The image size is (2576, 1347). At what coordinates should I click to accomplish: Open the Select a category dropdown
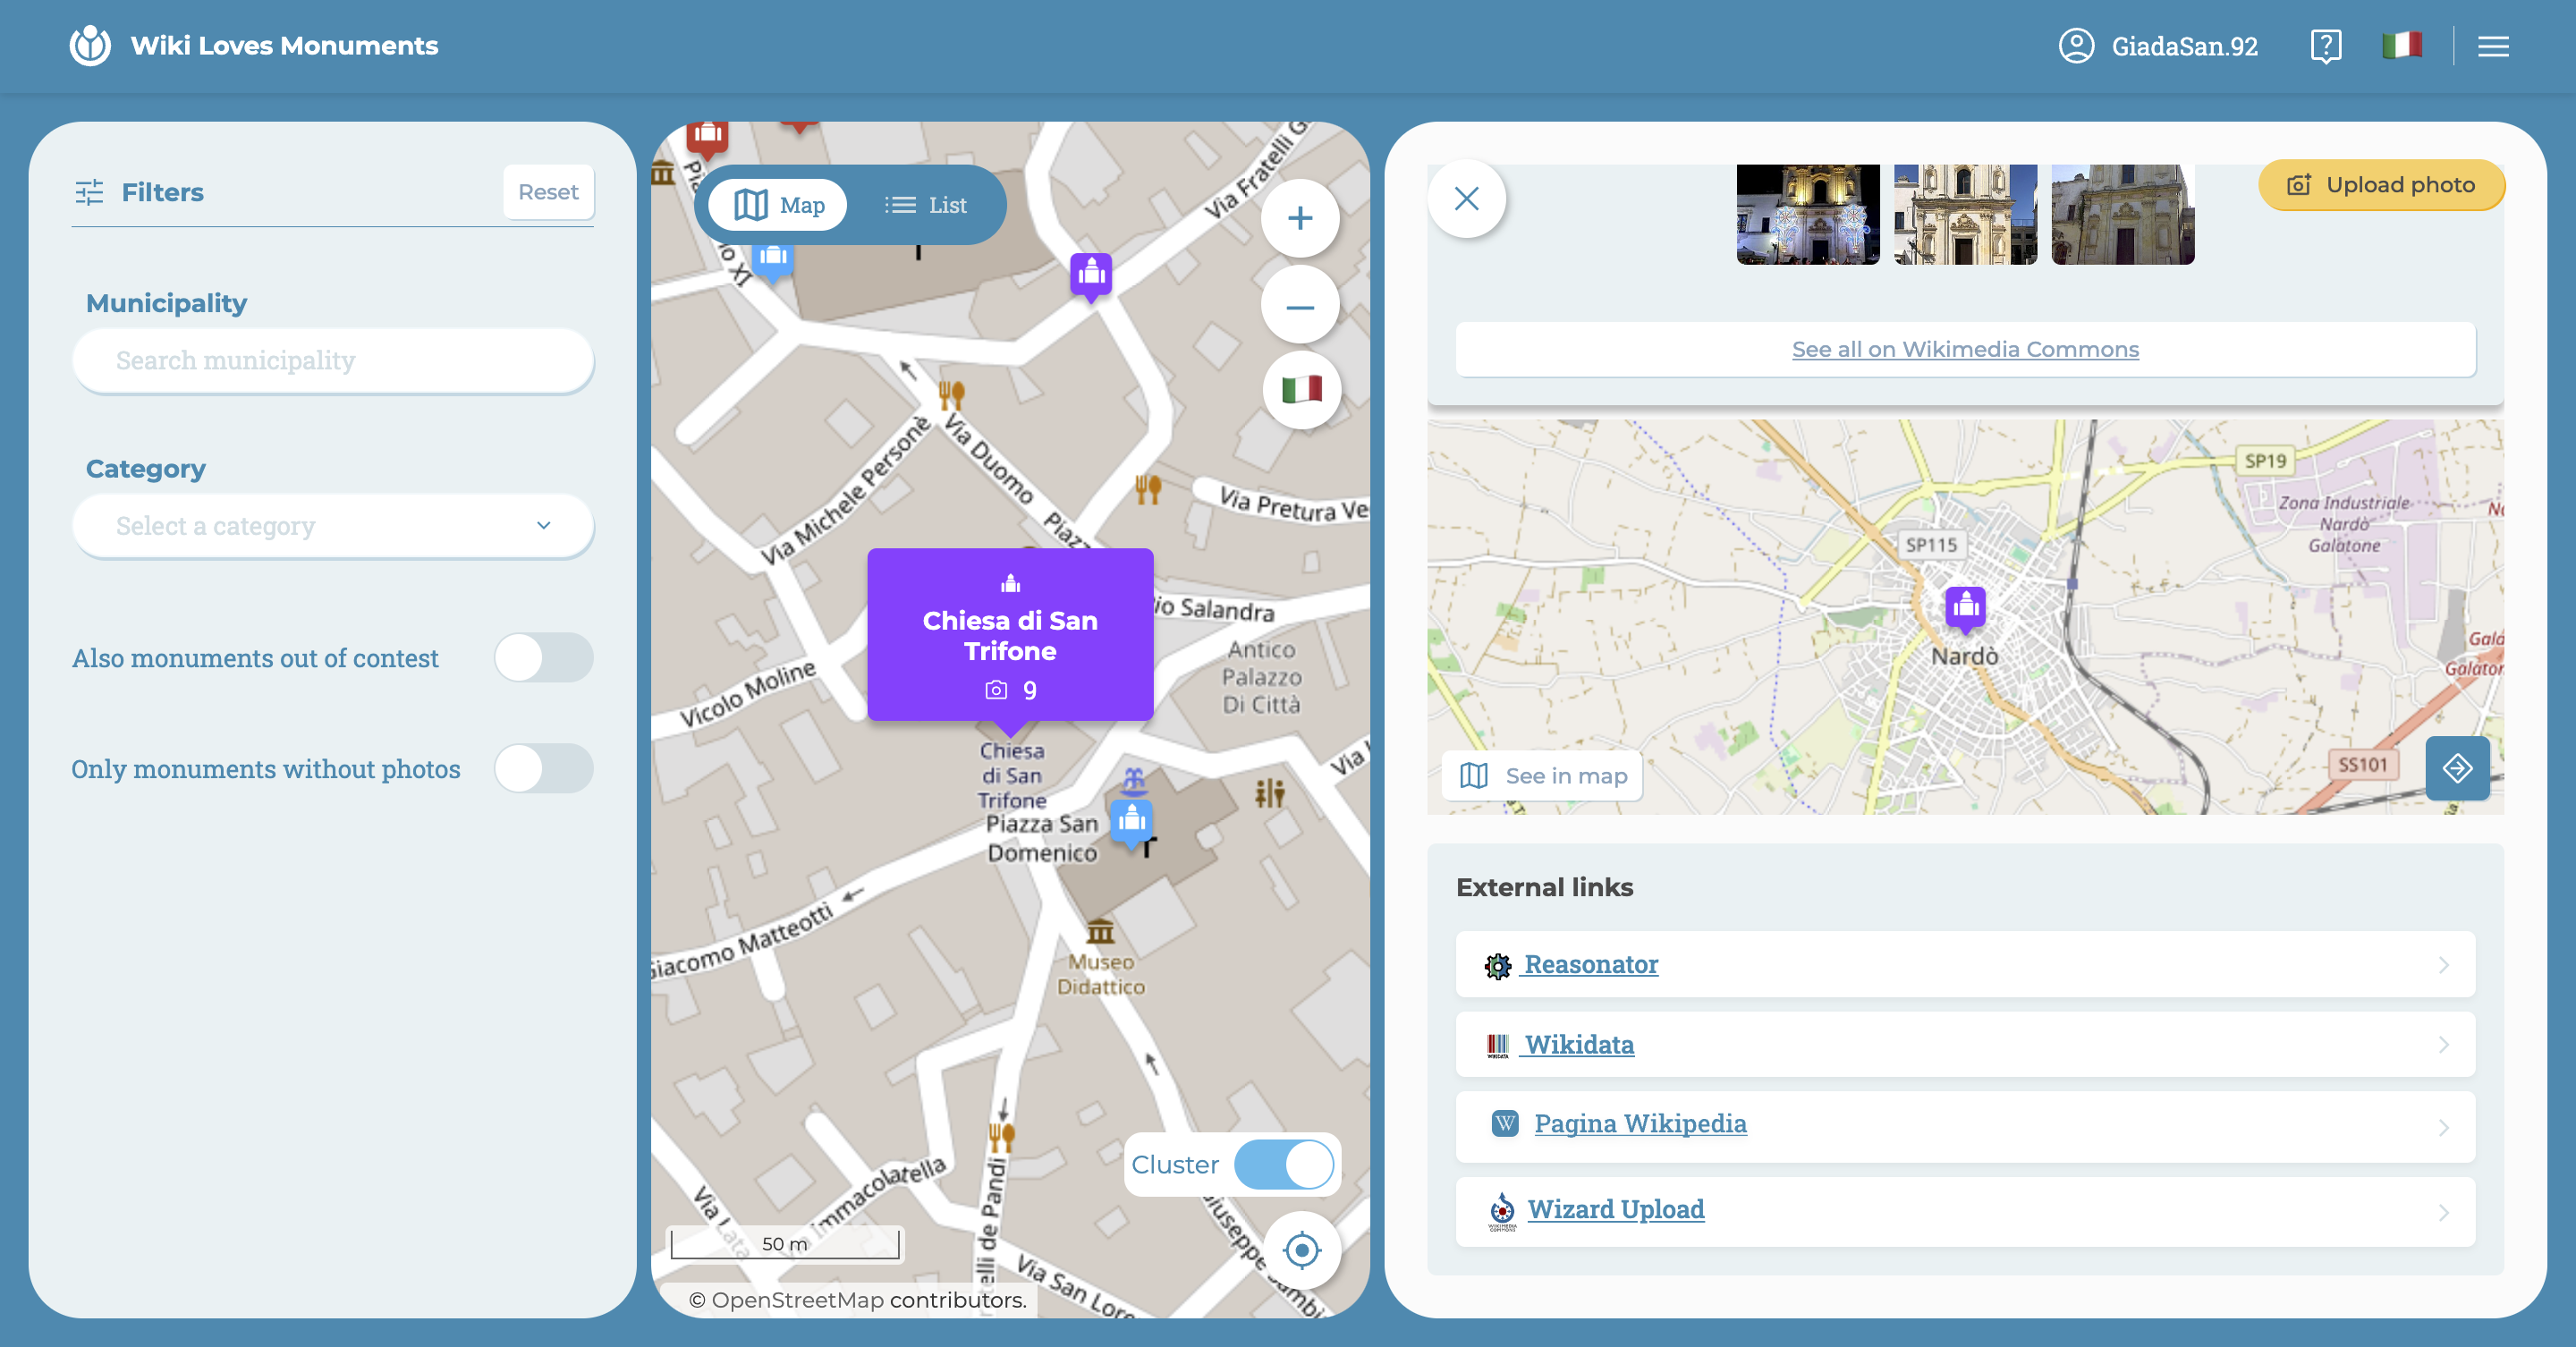tap(332, 526)
